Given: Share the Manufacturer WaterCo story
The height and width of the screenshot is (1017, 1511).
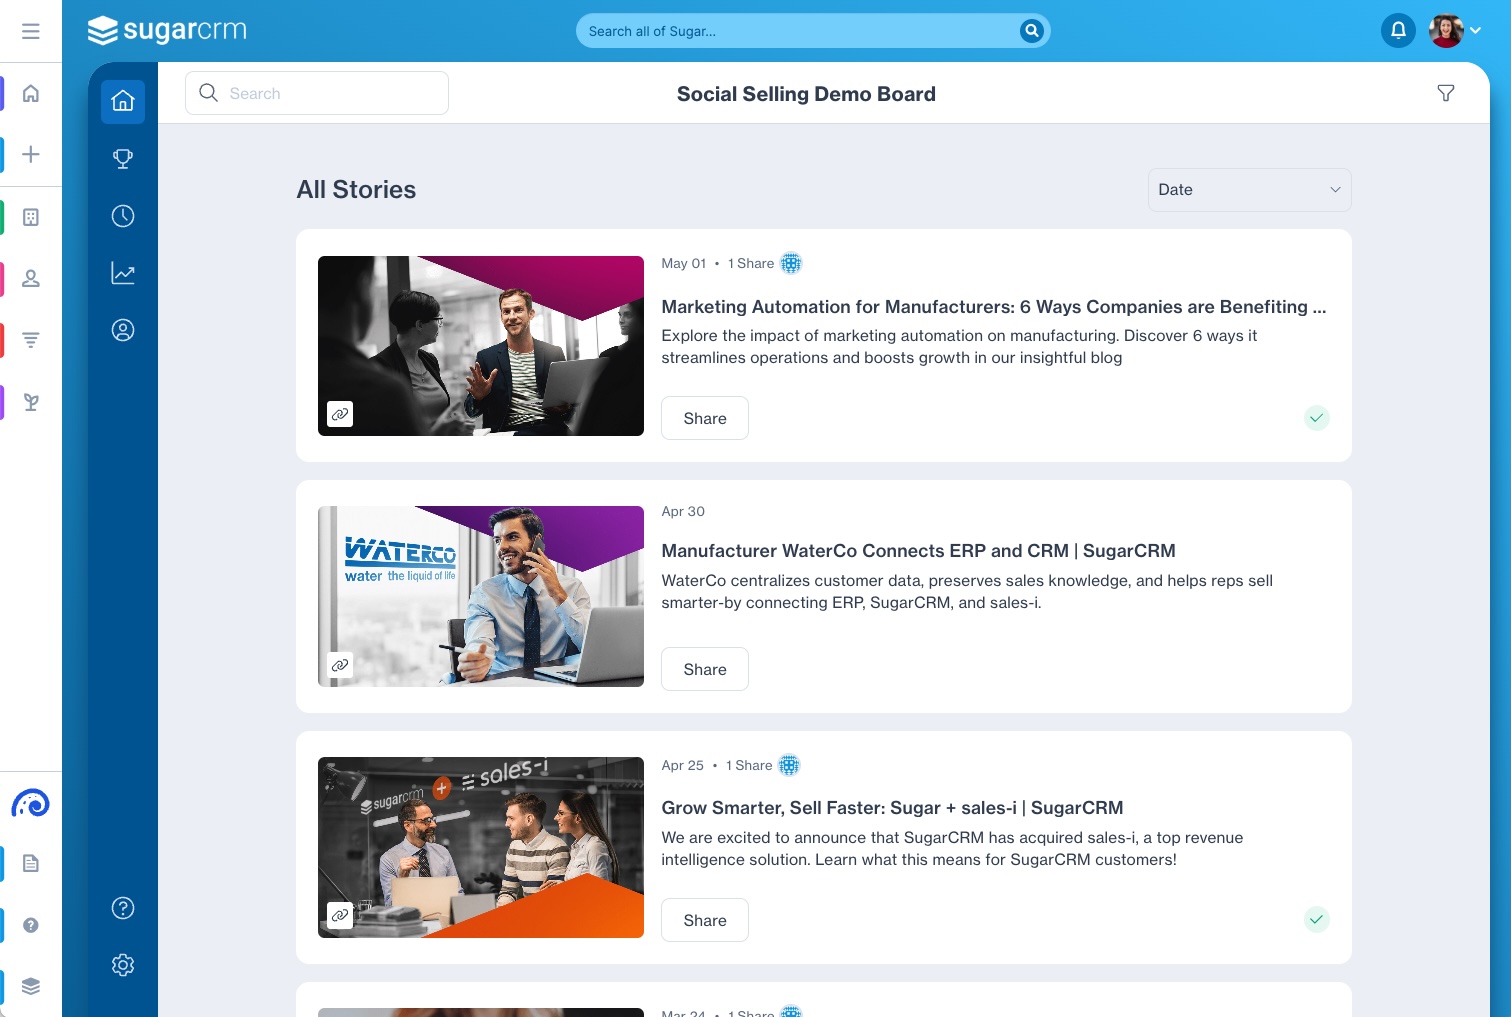Looking at the screenshot, I should pos(705,670).
